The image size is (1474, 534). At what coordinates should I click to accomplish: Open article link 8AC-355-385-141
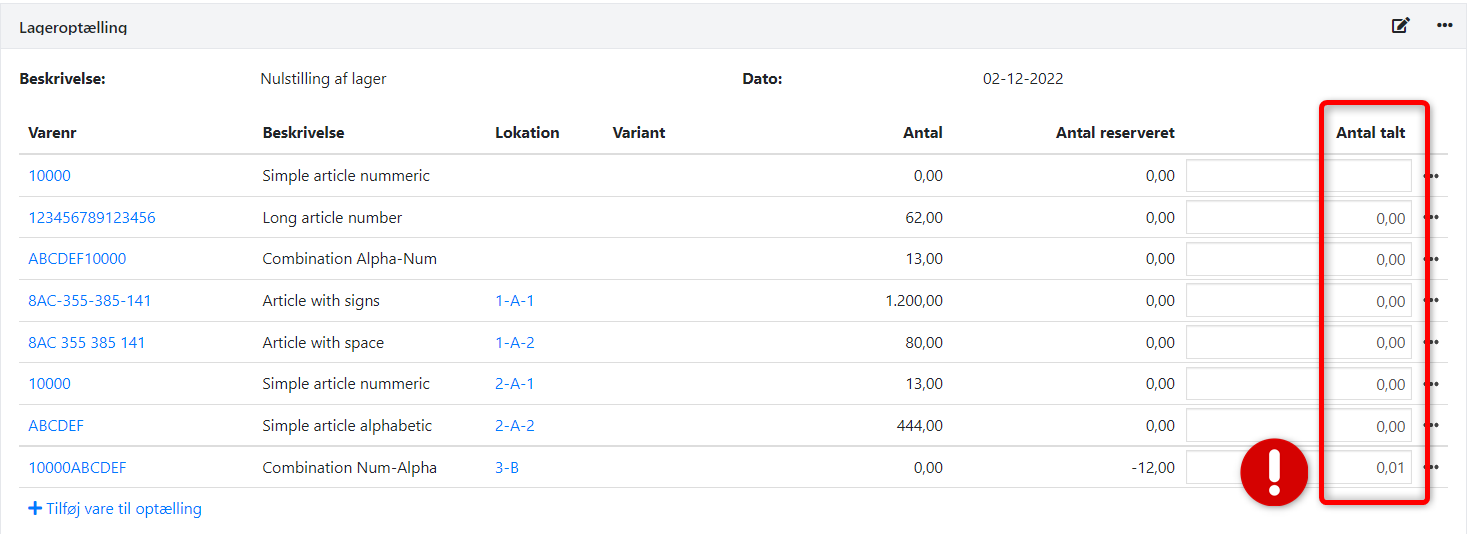[x=90, y=301]
